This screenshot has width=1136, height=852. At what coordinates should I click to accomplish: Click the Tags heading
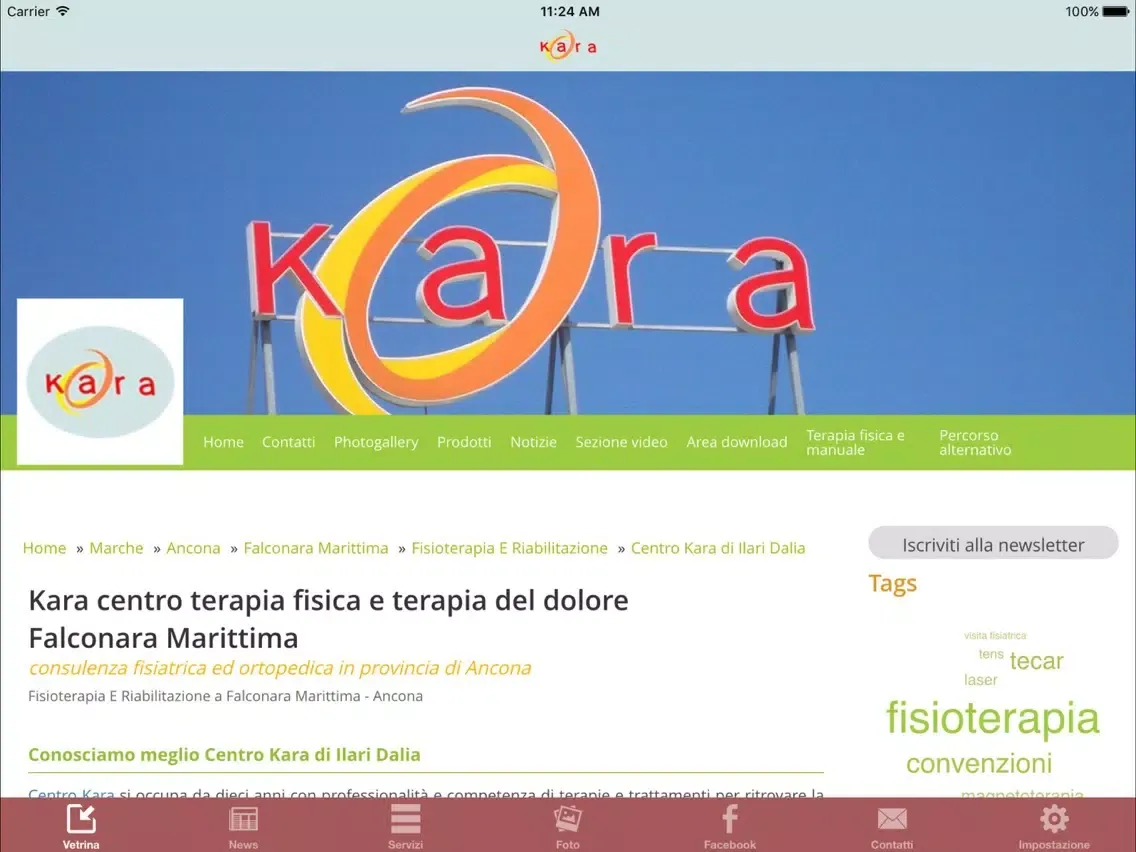click(893, 583)
